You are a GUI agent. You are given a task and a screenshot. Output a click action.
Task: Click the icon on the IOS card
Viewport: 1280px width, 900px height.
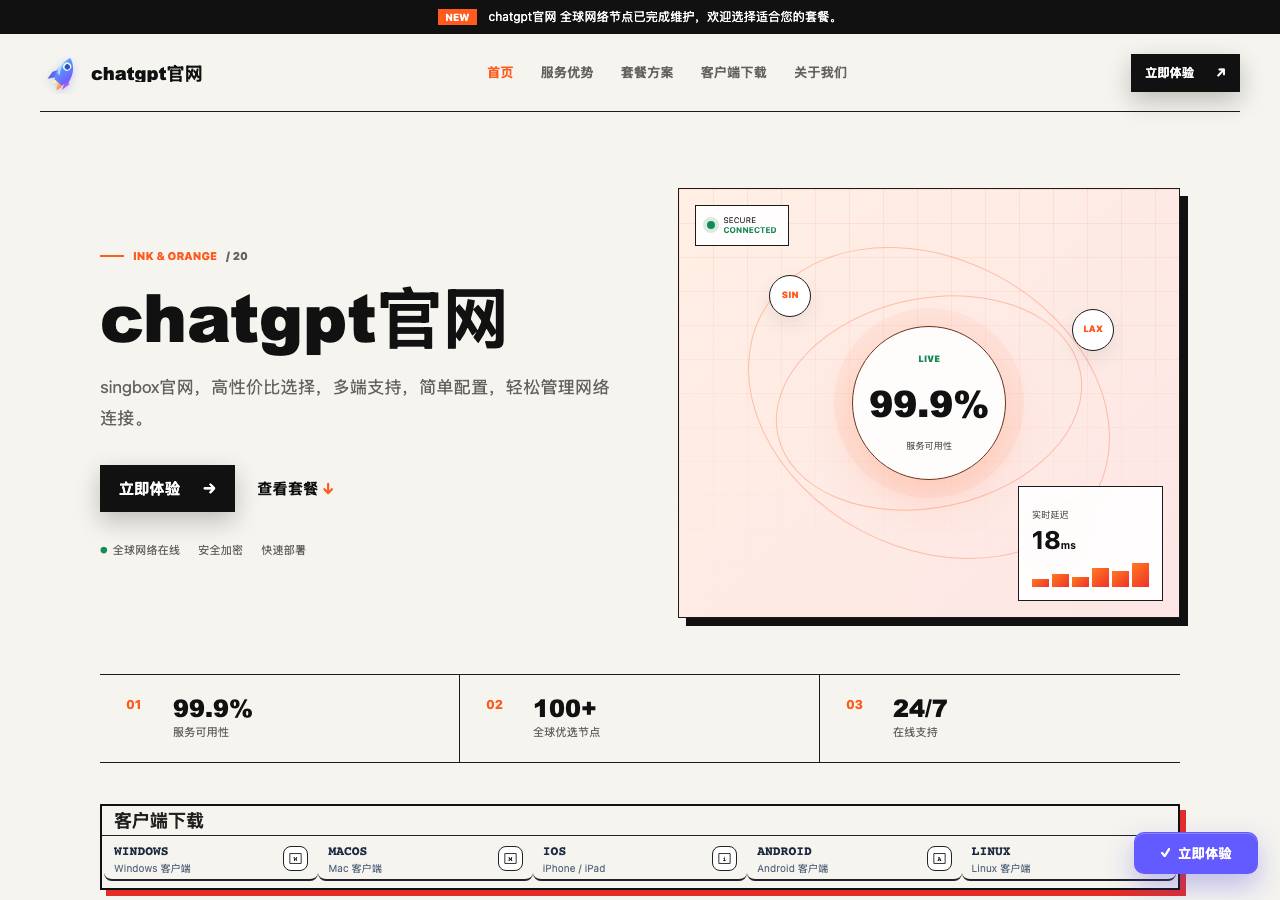tap(724, 858)
